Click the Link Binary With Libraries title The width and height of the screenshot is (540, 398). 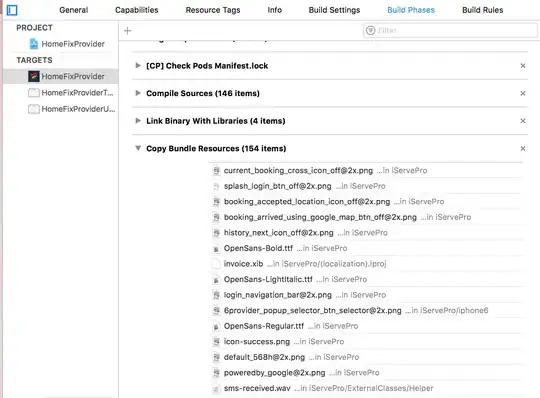tap(216, 121)
